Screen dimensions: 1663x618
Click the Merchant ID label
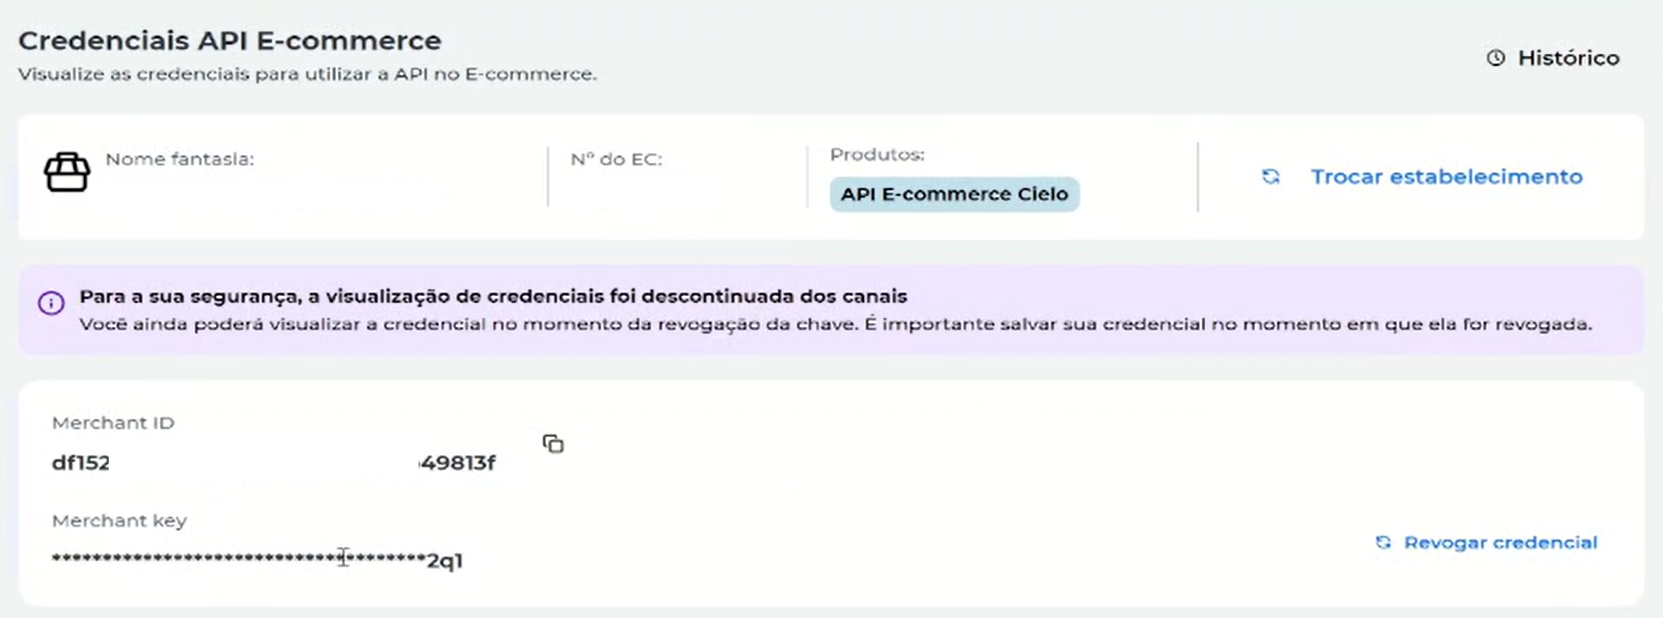[x=113, y=423]
